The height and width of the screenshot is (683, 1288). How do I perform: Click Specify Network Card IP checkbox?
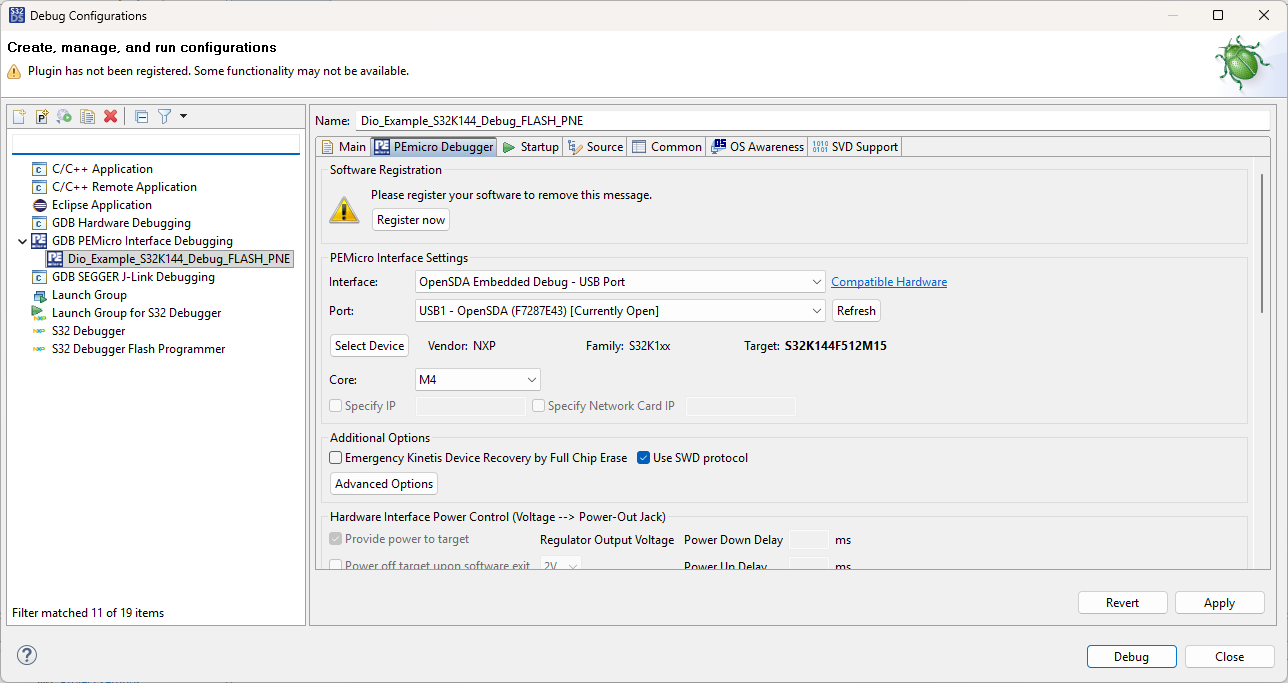pyautogui.click(x=539, y=406)
